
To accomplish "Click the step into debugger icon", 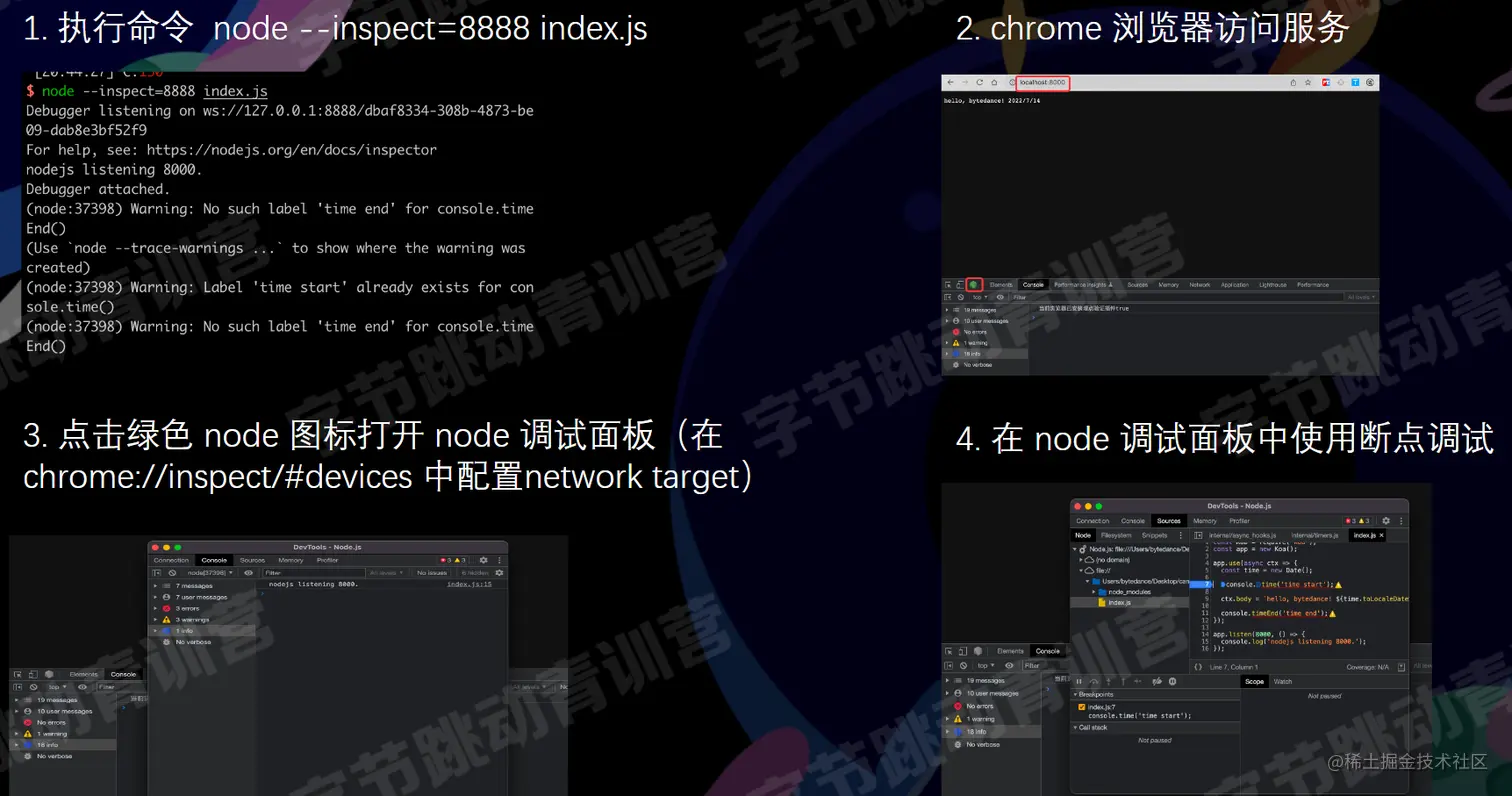I will [x=1108, y=681].
